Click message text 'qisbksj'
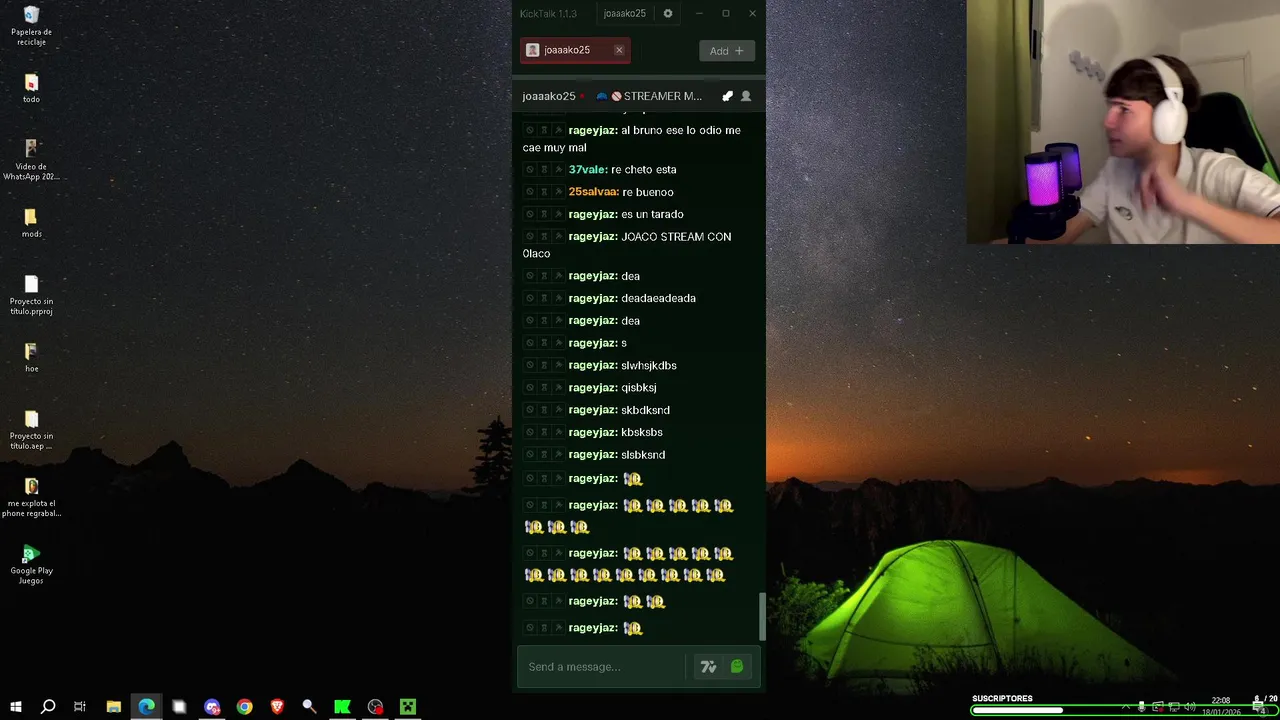Screen dimensions: 1280x720 pos(639,388)
